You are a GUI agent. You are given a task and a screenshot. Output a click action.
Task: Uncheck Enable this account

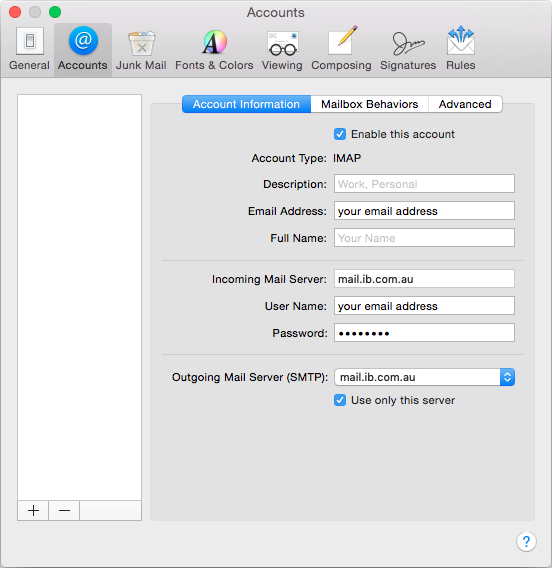(340, 134)
